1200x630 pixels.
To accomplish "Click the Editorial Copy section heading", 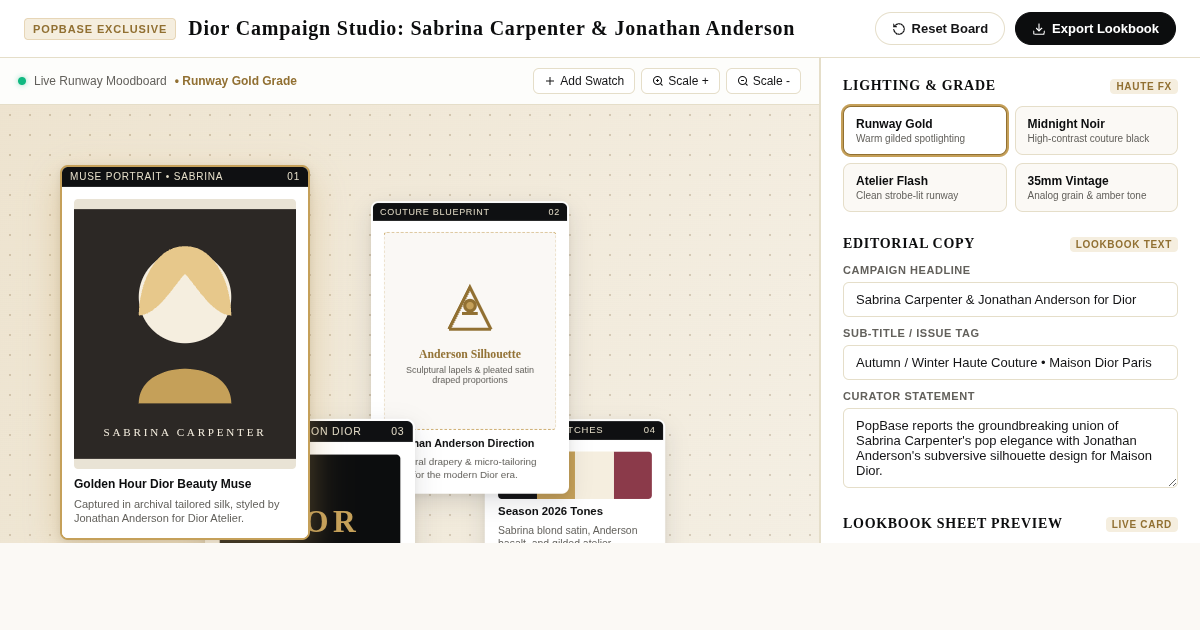I will coord(909,244).
